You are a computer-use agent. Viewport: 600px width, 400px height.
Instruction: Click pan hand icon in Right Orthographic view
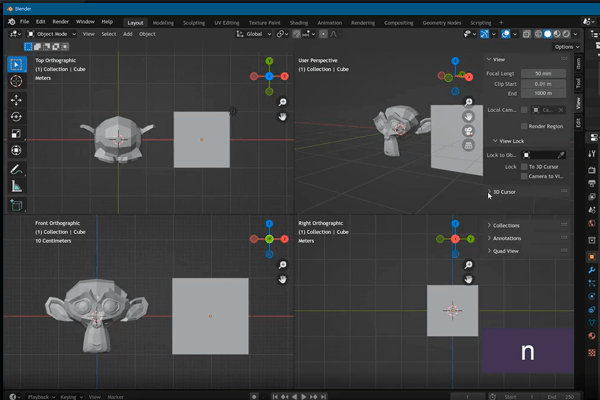point(468,279)
